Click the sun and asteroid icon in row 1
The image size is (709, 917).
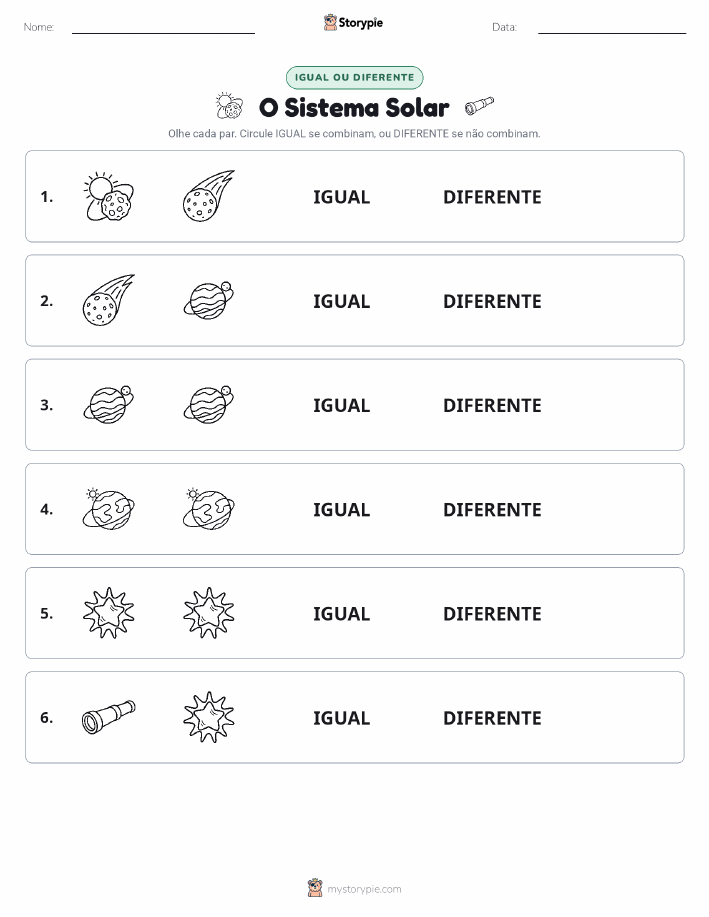coord(109,196)
